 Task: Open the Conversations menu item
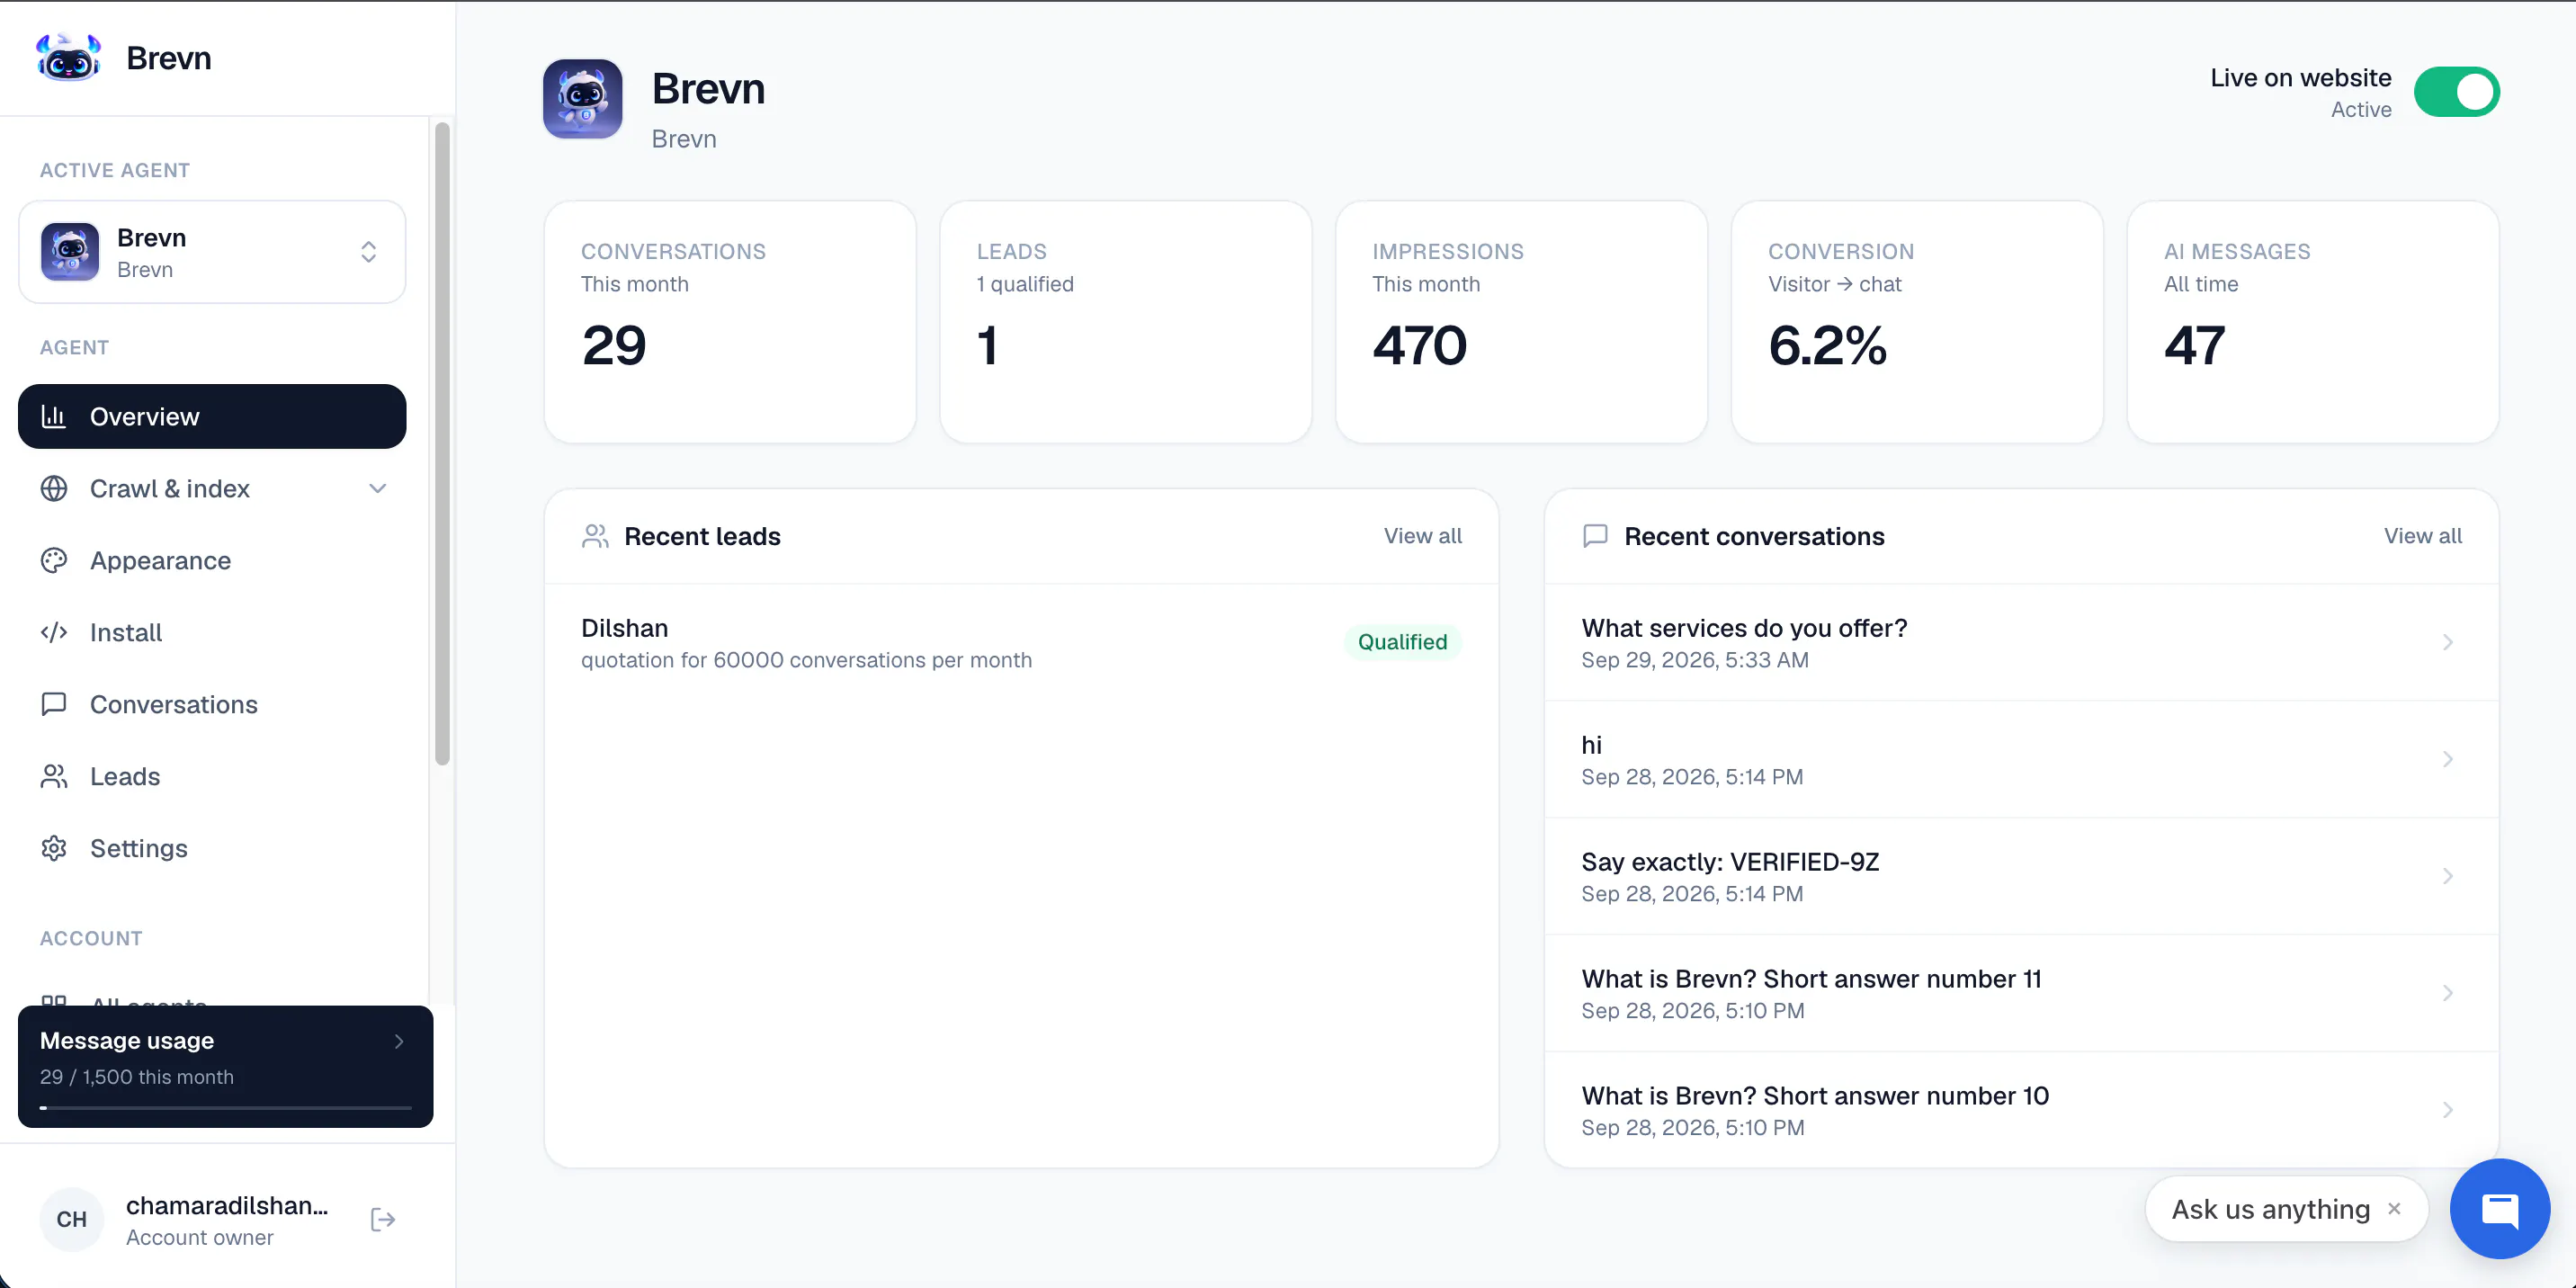[212, 704]
